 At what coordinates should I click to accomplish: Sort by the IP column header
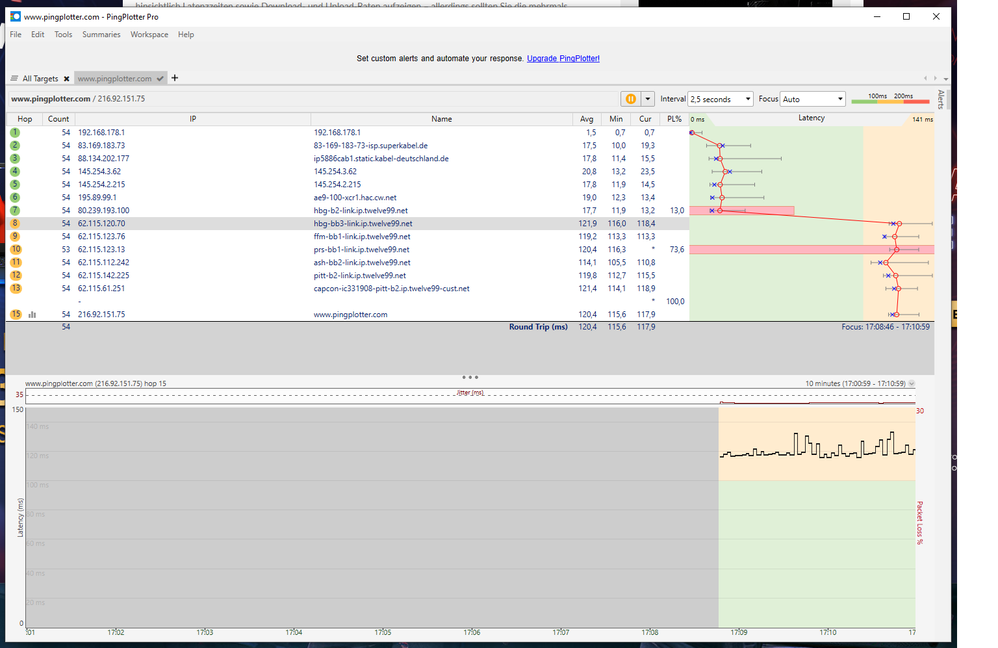(x=193, y=118)
